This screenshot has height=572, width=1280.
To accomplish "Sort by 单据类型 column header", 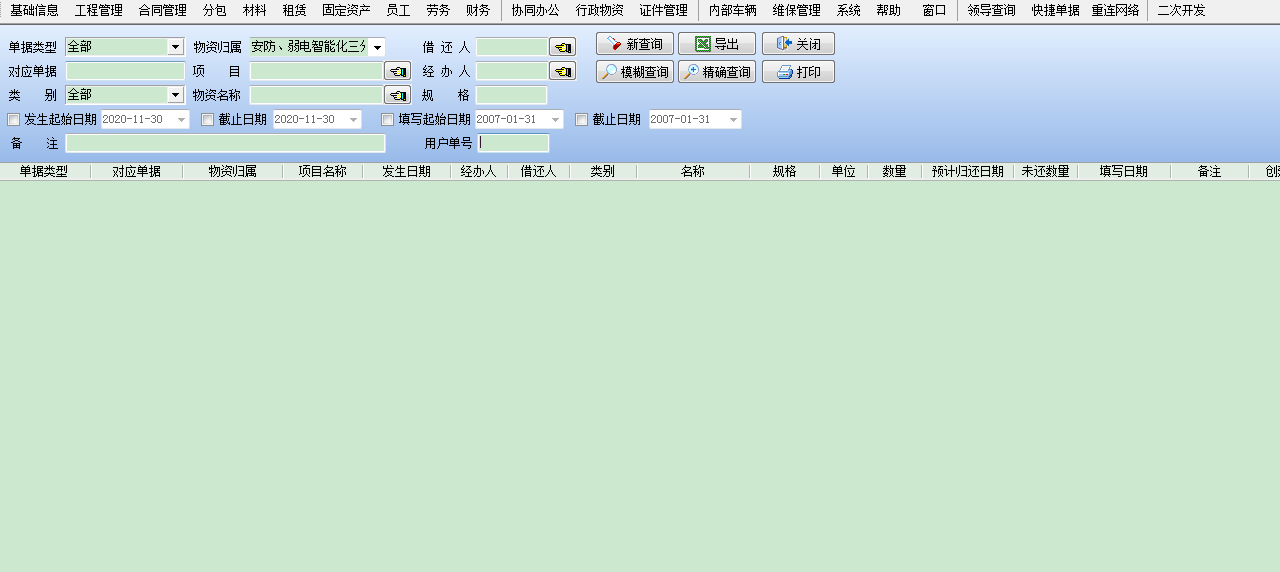I will (44, 171).
